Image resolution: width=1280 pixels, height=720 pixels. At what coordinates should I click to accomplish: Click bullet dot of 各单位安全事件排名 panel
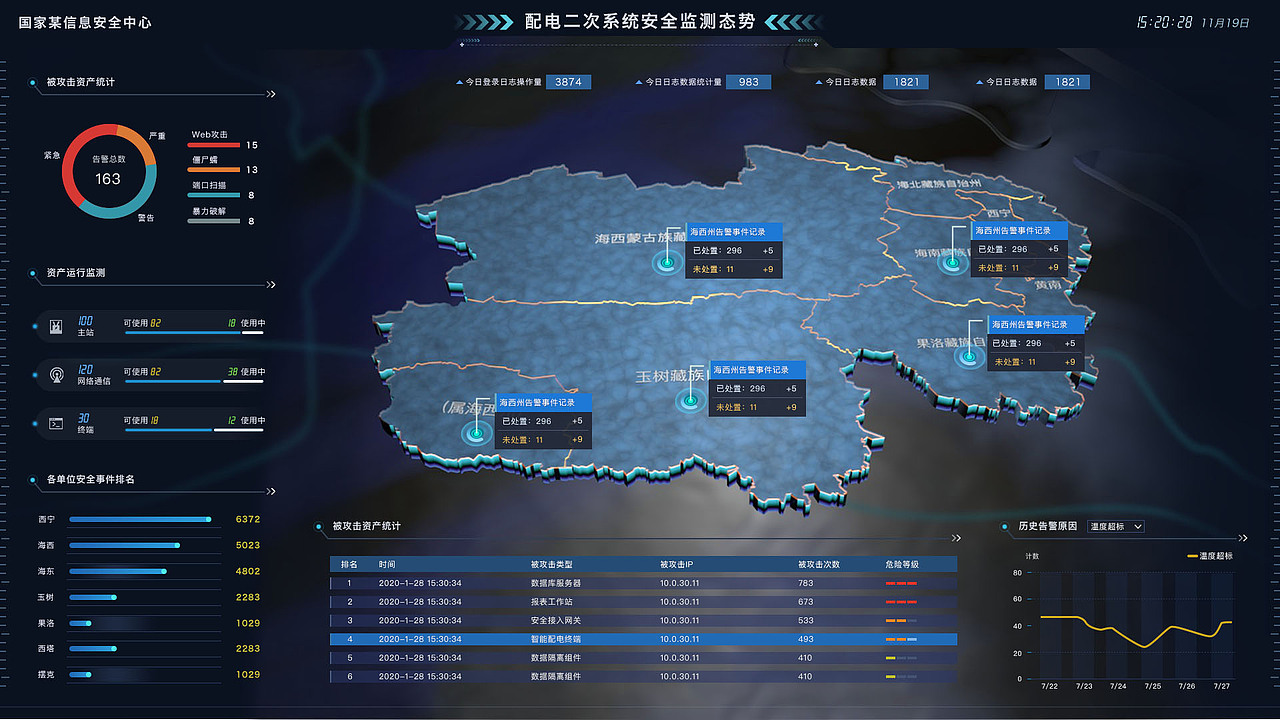33,479
